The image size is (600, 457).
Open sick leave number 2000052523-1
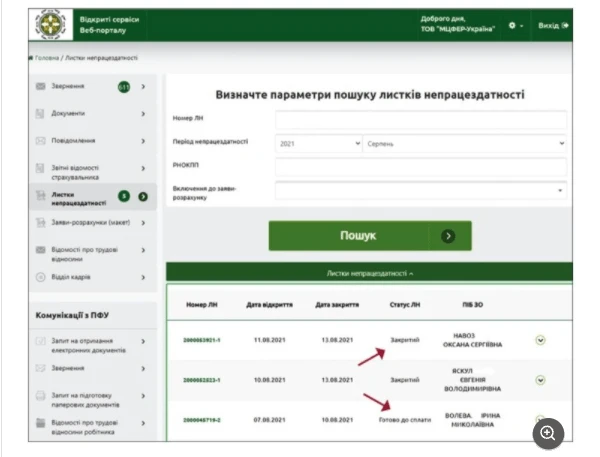click(x=202, y=380)
